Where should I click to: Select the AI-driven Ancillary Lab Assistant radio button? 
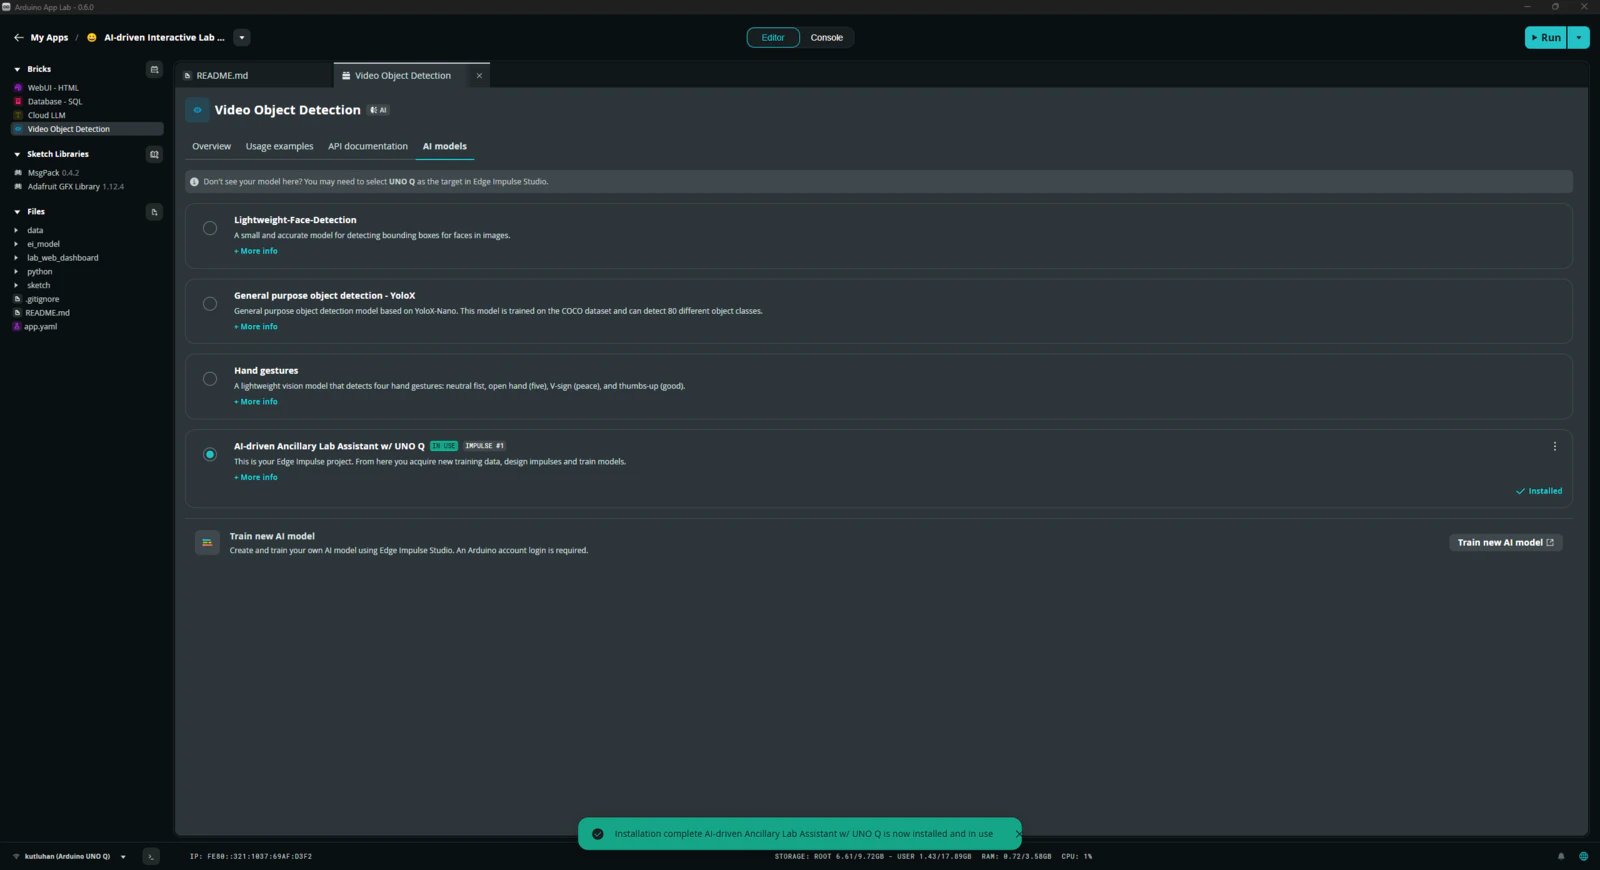tap(210, 454)
